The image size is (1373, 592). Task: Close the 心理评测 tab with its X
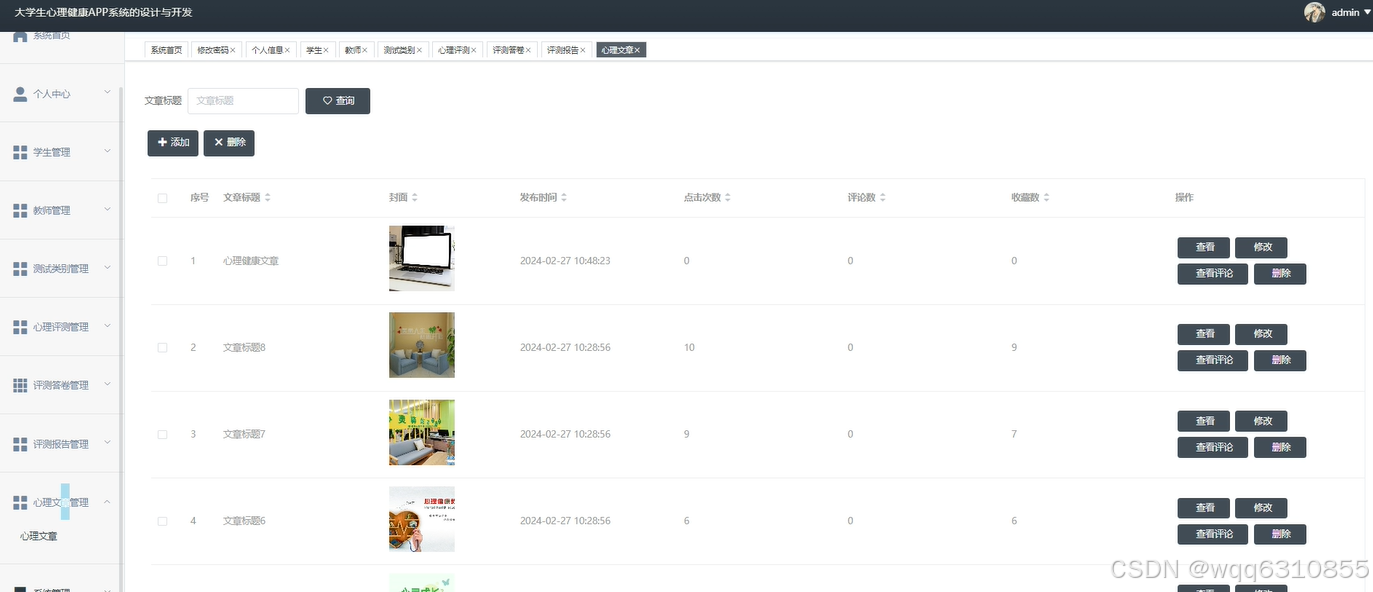click(x=474, y=50)
